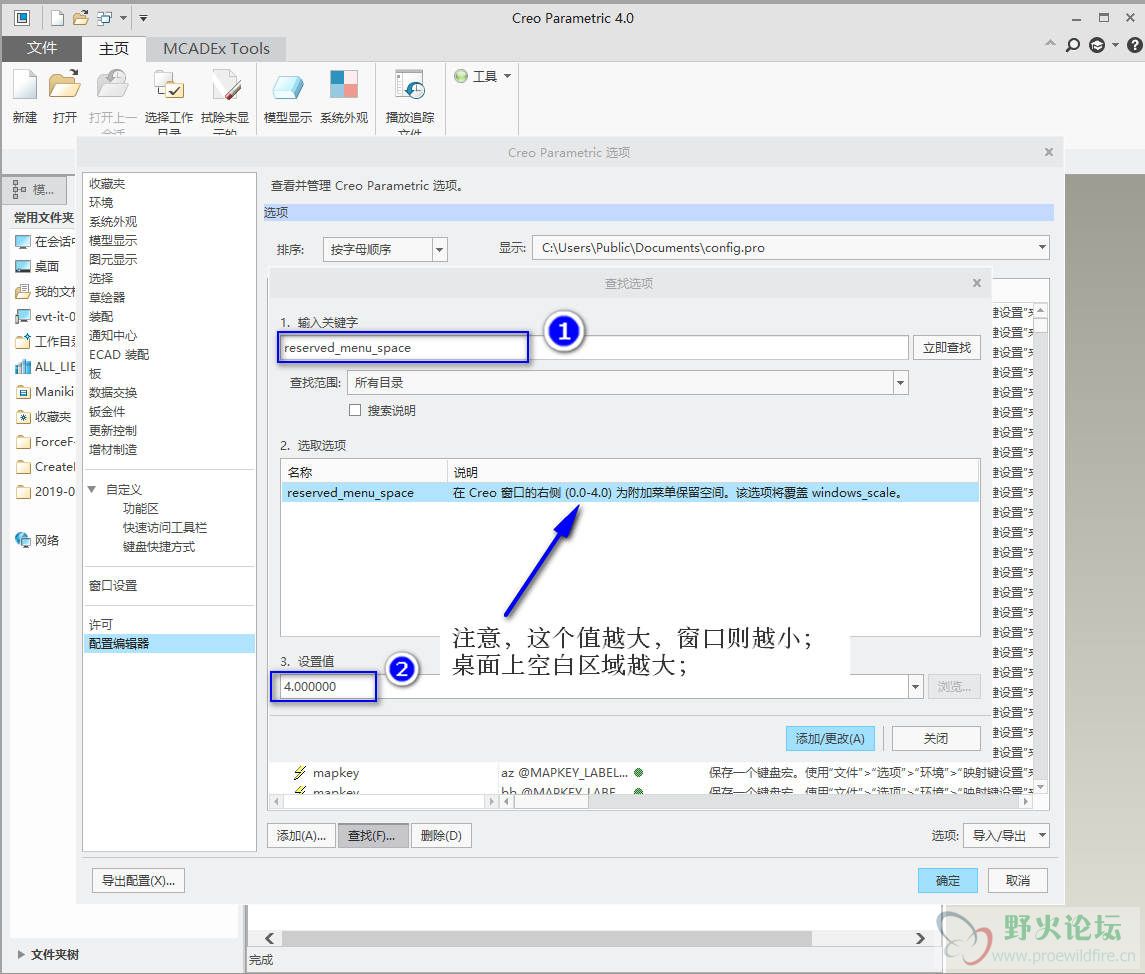
Task: Open the 导入/导出 dropdown
Action: pyautogui.click(x=1006, y=835)
